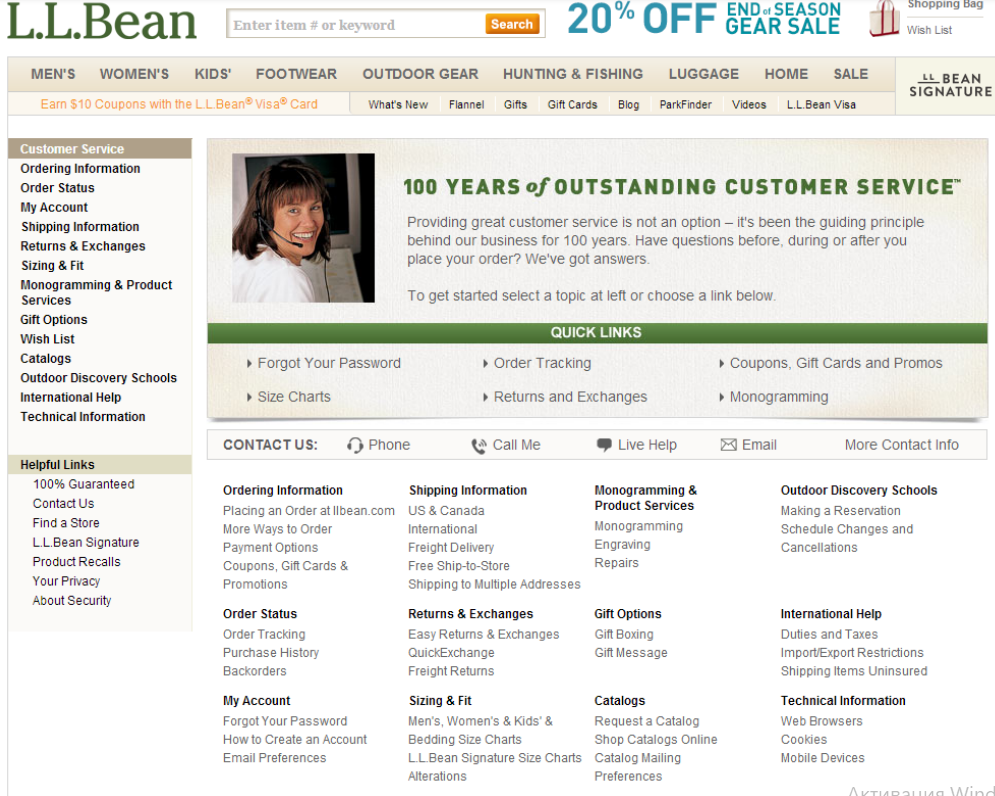Image resolution: width=995 pixels, height=796 pixels.
Task: Open the What's New link
Action: (398, 105)
